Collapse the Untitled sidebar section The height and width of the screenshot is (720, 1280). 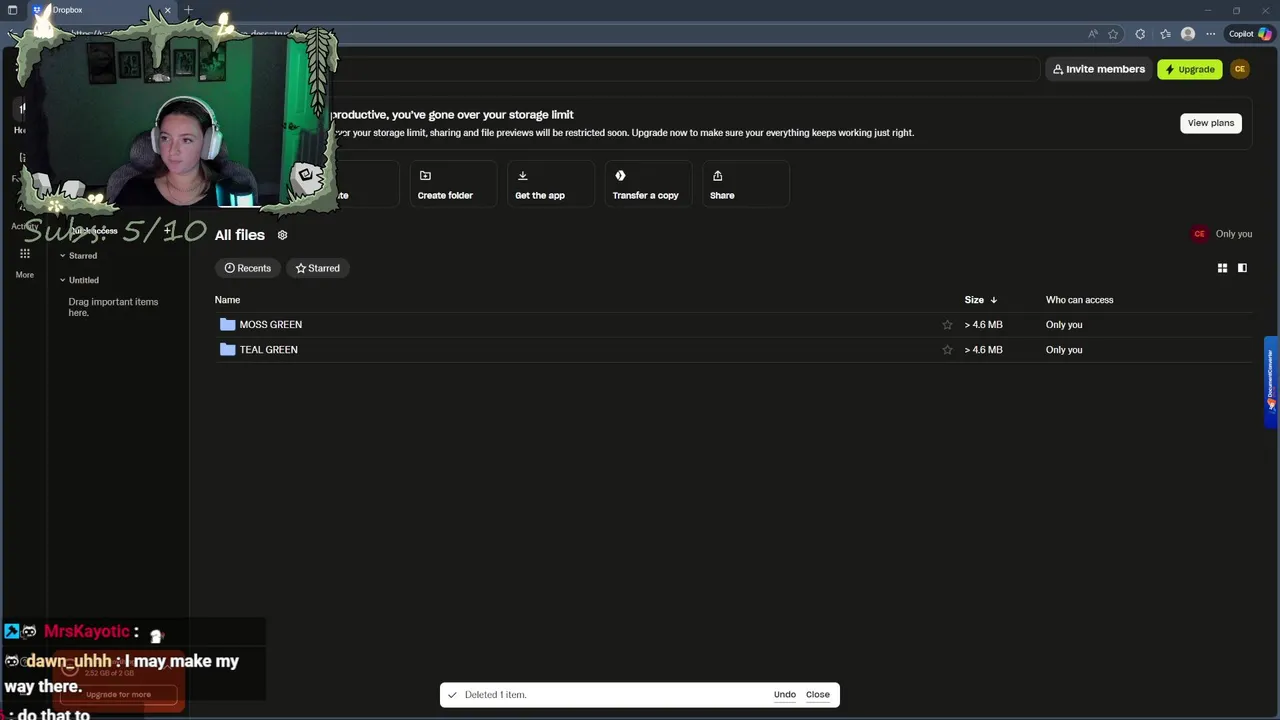tap(62, 280)
